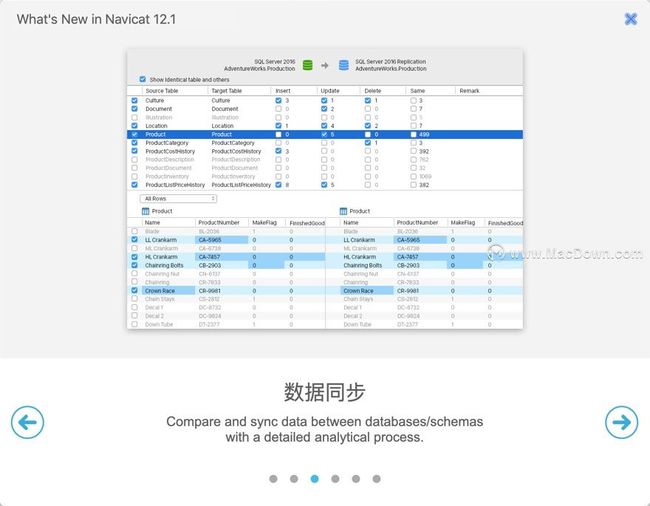Toggle the Culture source table row checkbox
The width and height of the screenshot is (650, 506).
(x=134, y=100)
